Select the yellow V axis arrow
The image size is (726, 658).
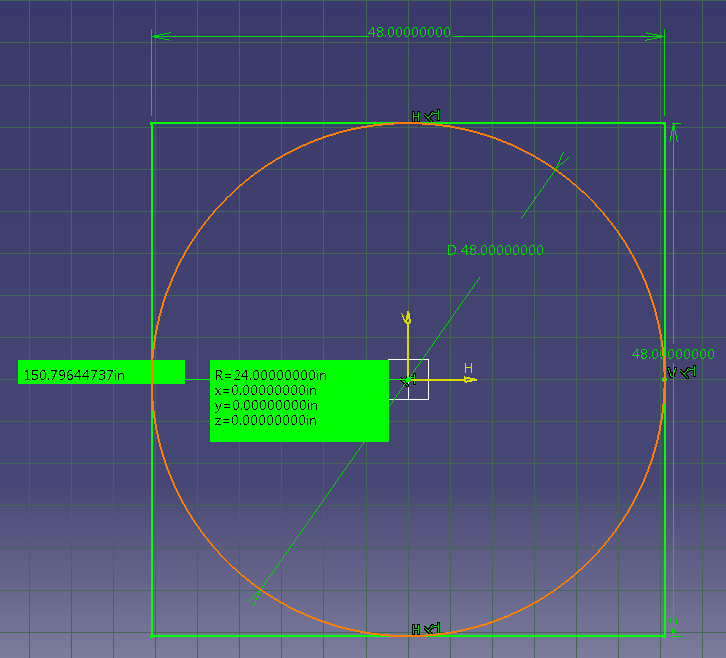pos(407,319)
